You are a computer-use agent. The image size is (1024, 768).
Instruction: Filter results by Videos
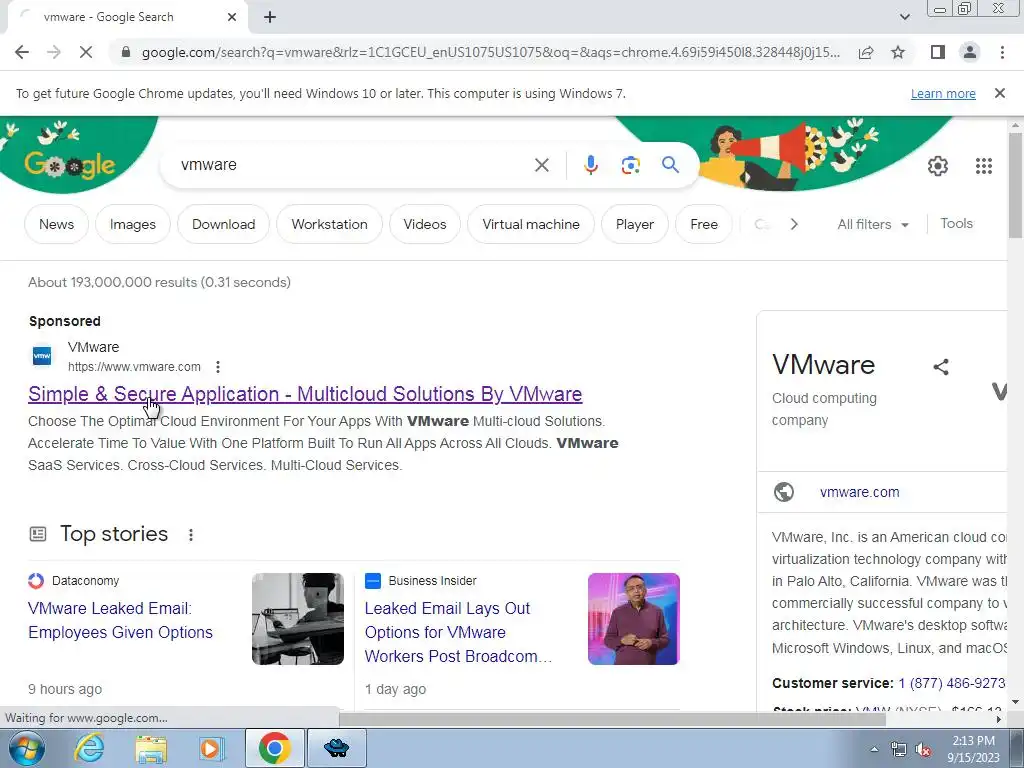(x=424, y=225)
